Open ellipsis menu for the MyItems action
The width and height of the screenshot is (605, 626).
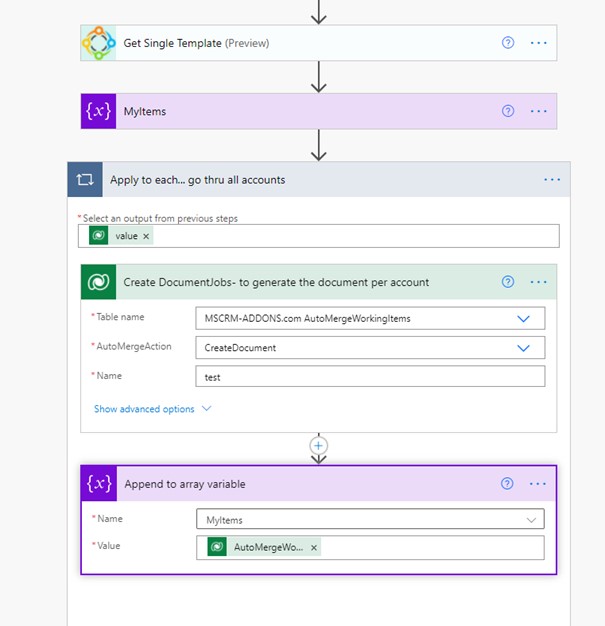pyautogui.click(x=538, y=111)
